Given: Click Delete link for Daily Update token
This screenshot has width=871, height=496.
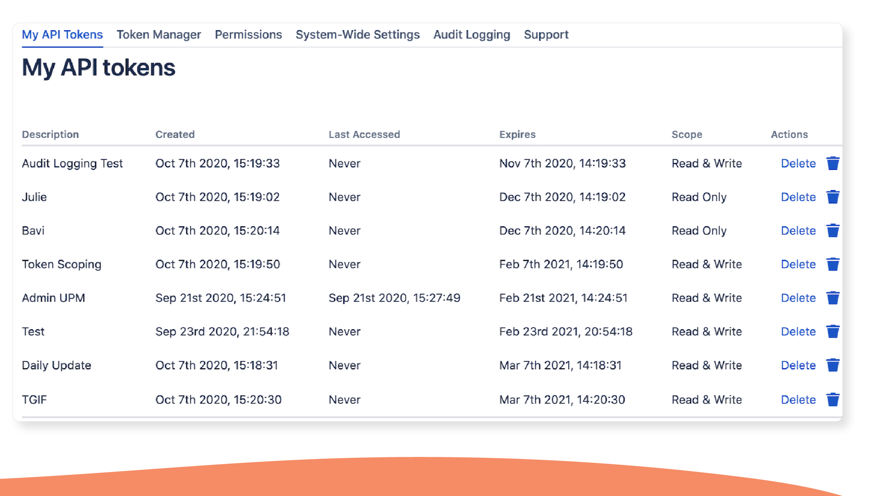Looking at the screenshot, I should tap(798, 365).
